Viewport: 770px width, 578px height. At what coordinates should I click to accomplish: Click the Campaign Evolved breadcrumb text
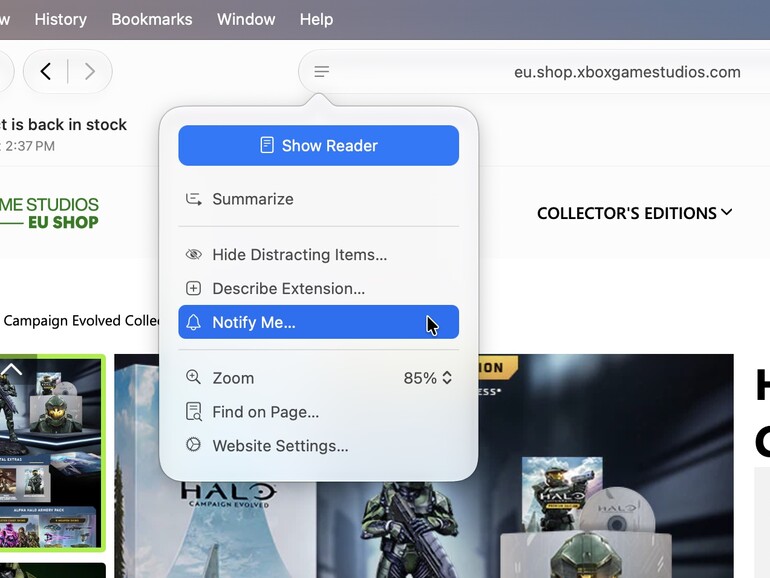pos(81,321)
